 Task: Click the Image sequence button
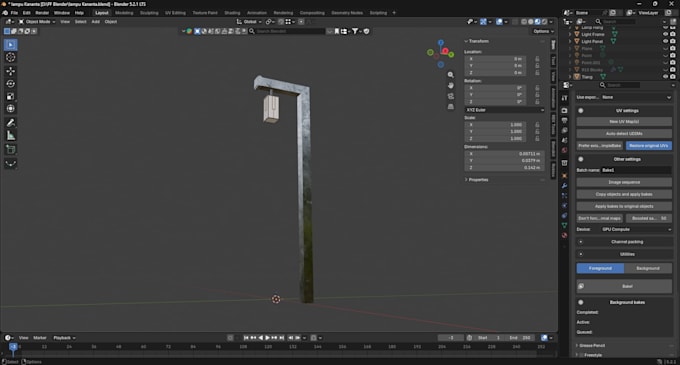(624, 182)
